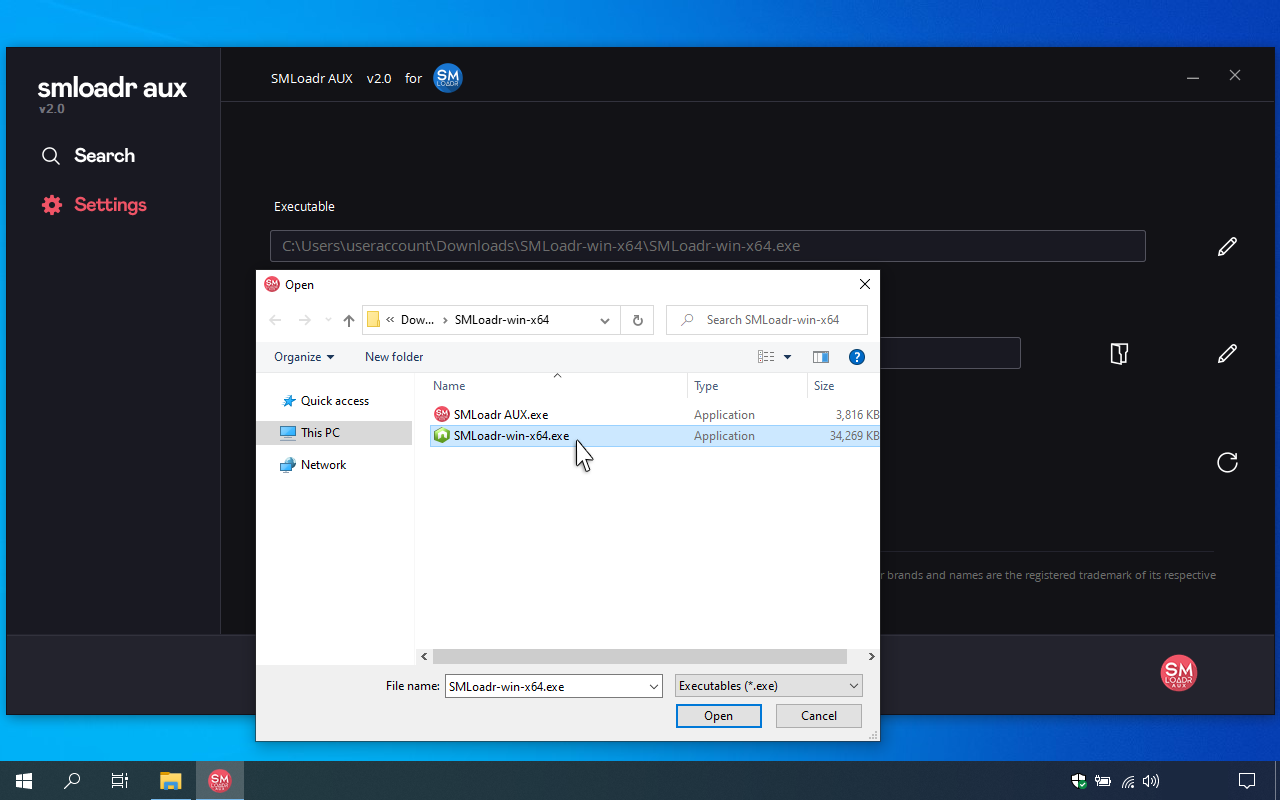Image resolution: width=1280 pixels, height=800 pixels.
Task: Select Quick access in the navigation pane
Action: 335,401
